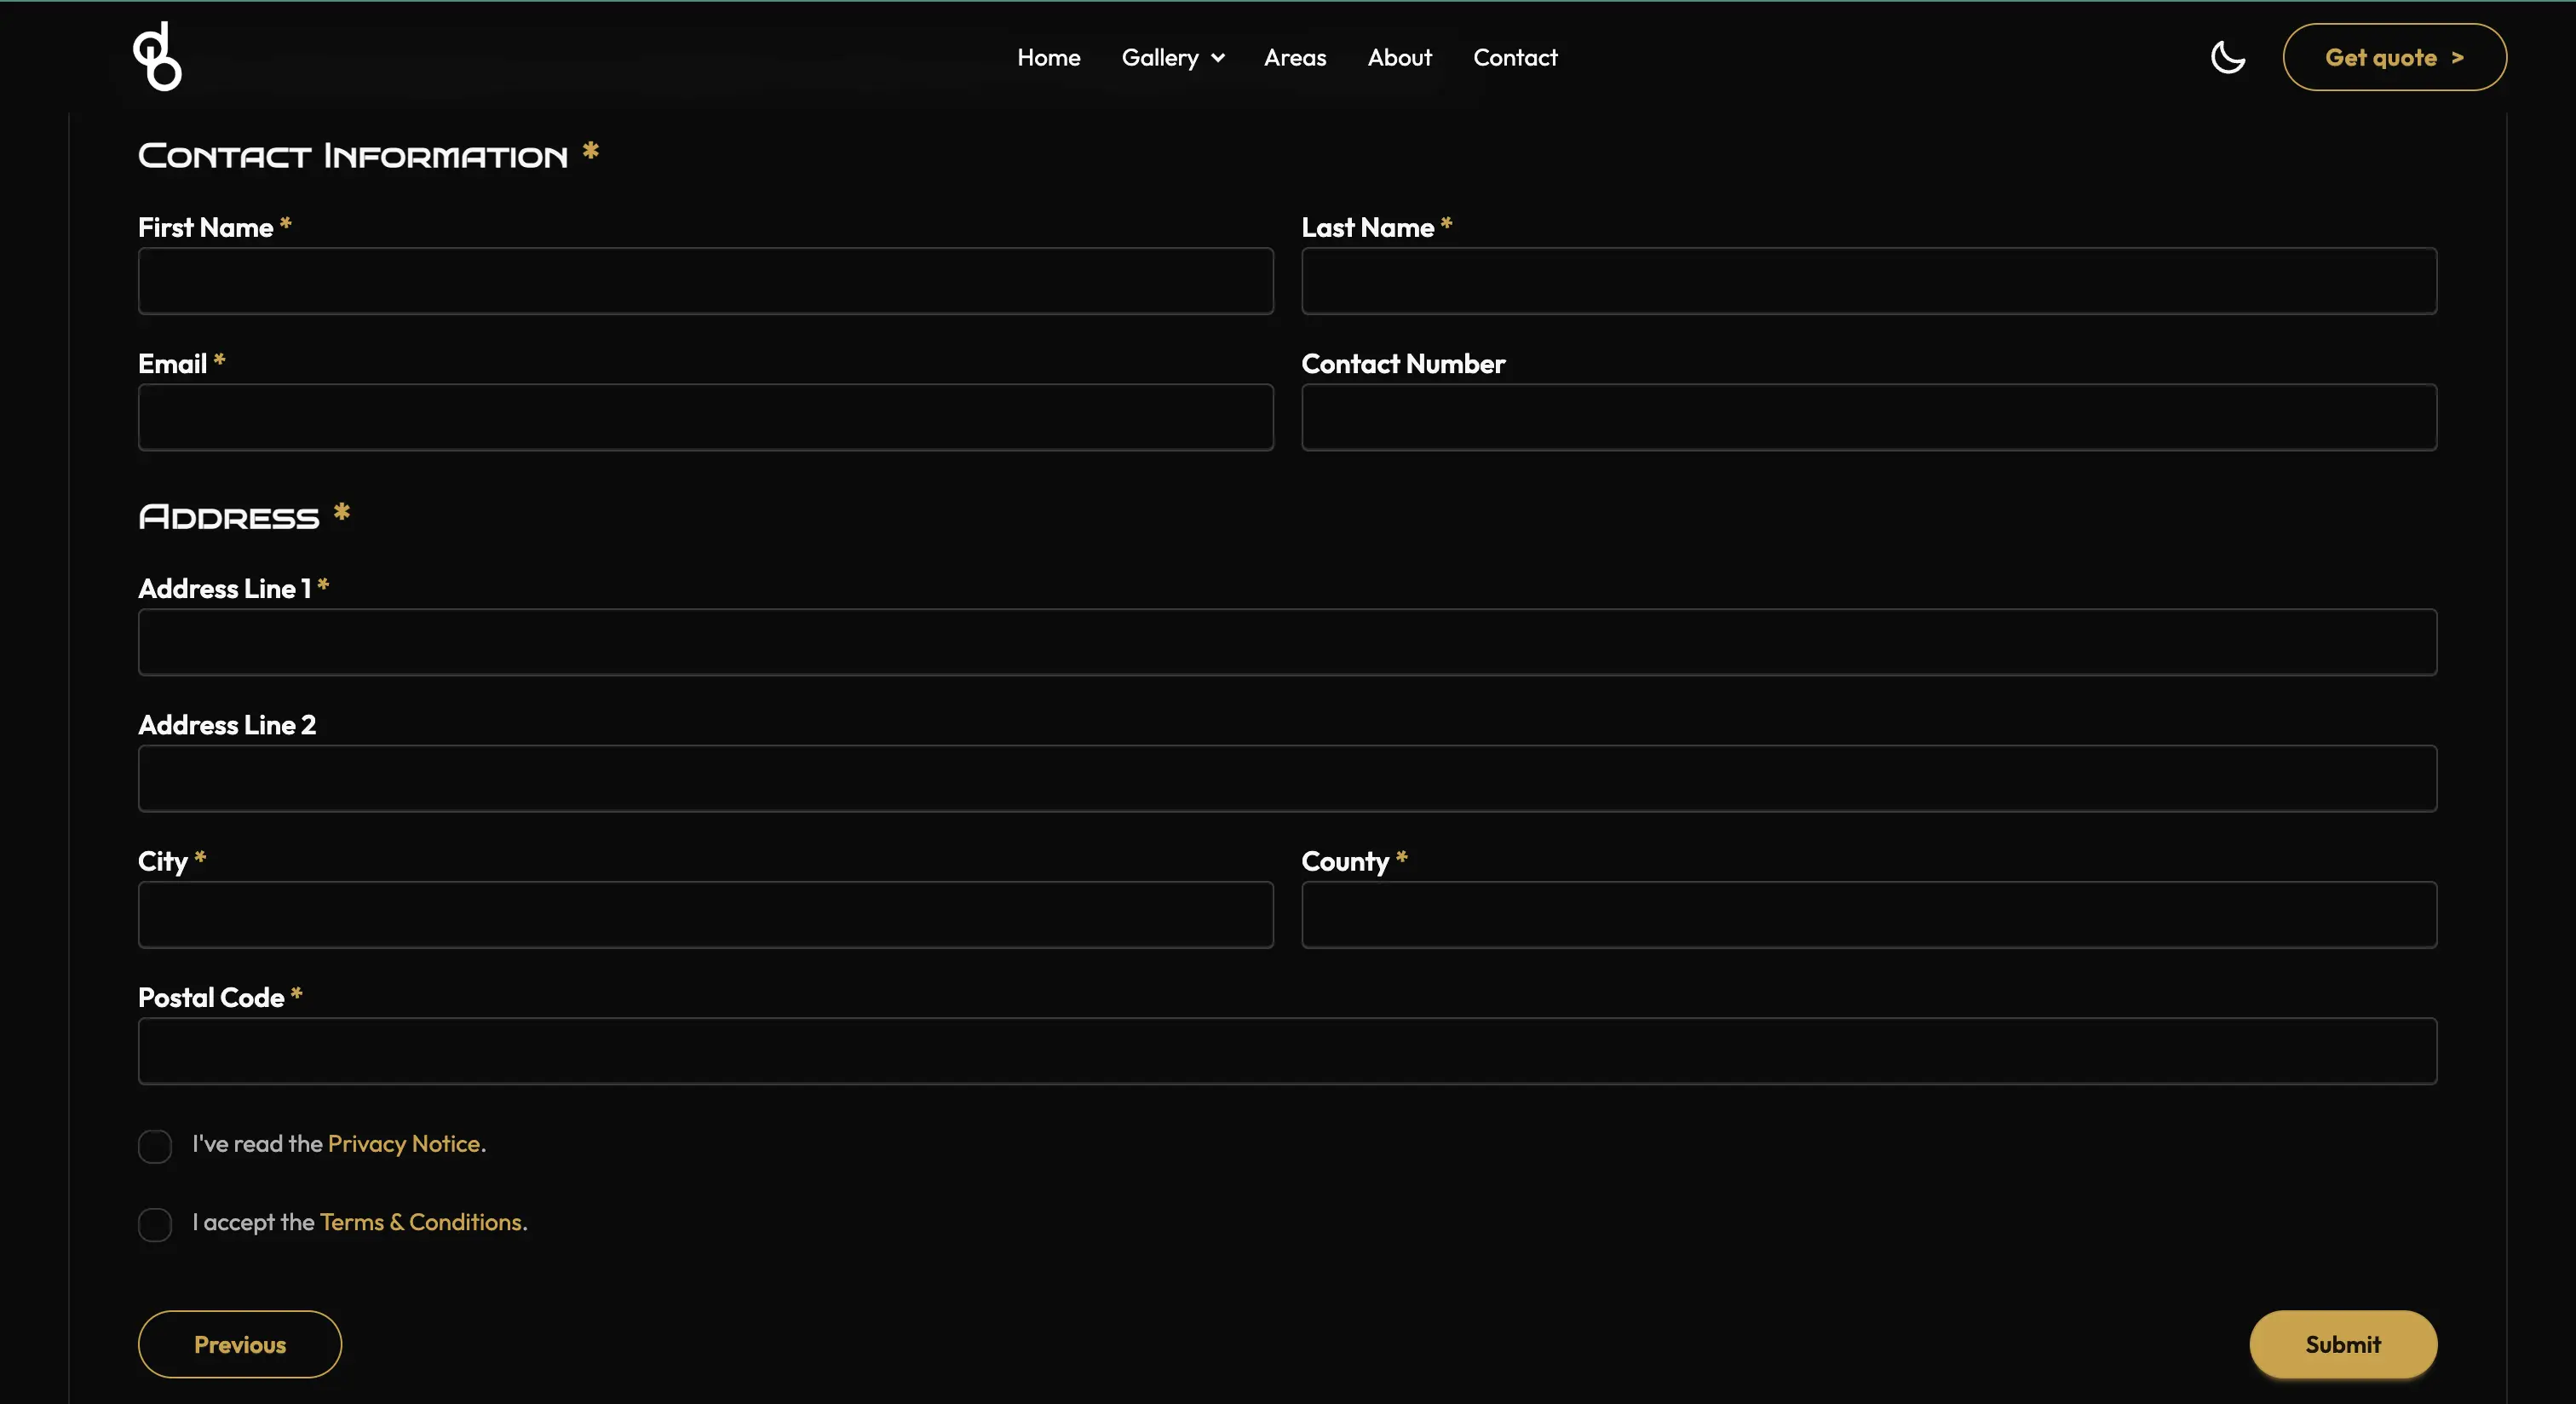Select the Contact nav item
Screen dimensions: 2576x1404
tap(1515, 57)
